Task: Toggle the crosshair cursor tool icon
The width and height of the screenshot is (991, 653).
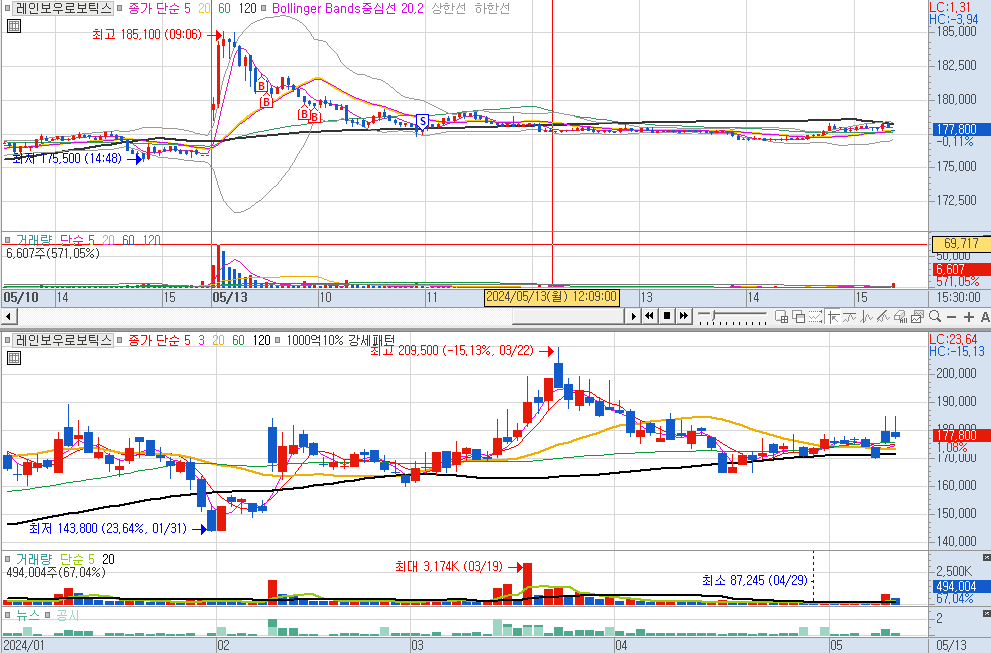Action: [x=832, y=316]
